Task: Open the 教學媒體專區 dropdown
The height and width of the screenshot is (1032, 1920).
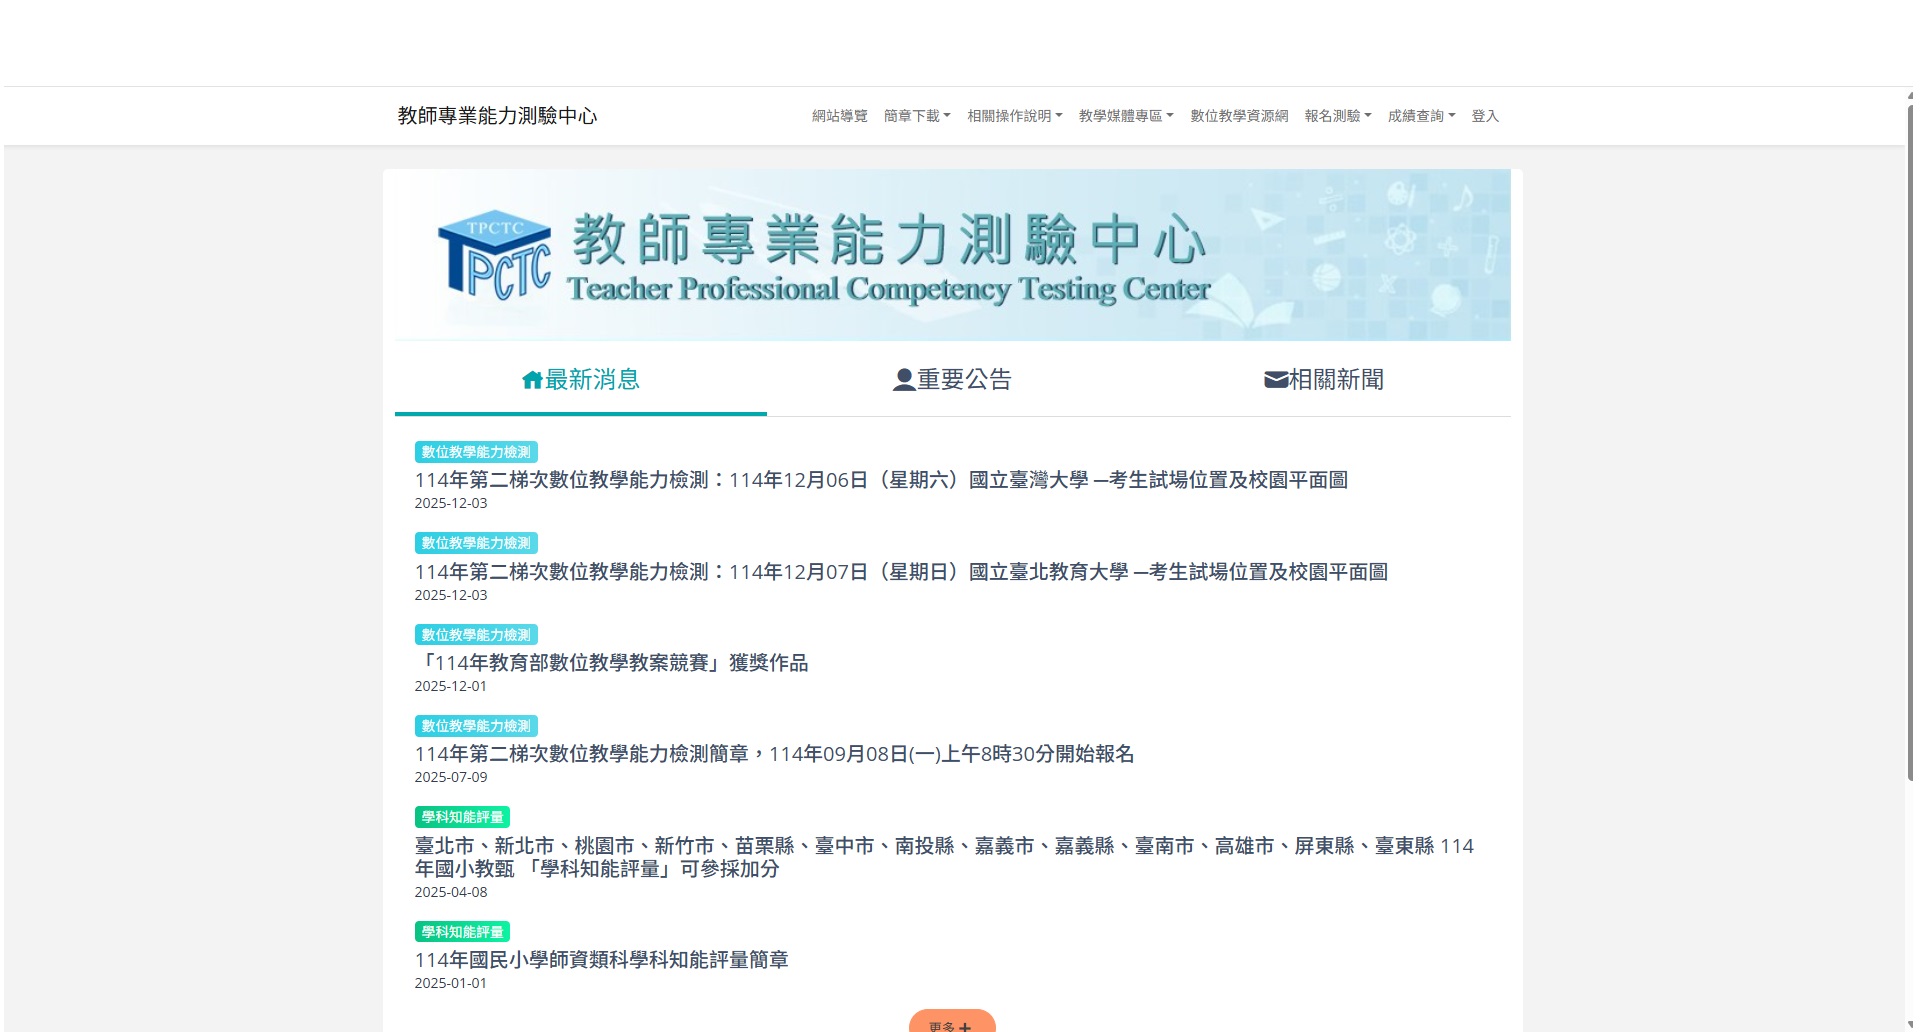Action: pos(1126,115)
